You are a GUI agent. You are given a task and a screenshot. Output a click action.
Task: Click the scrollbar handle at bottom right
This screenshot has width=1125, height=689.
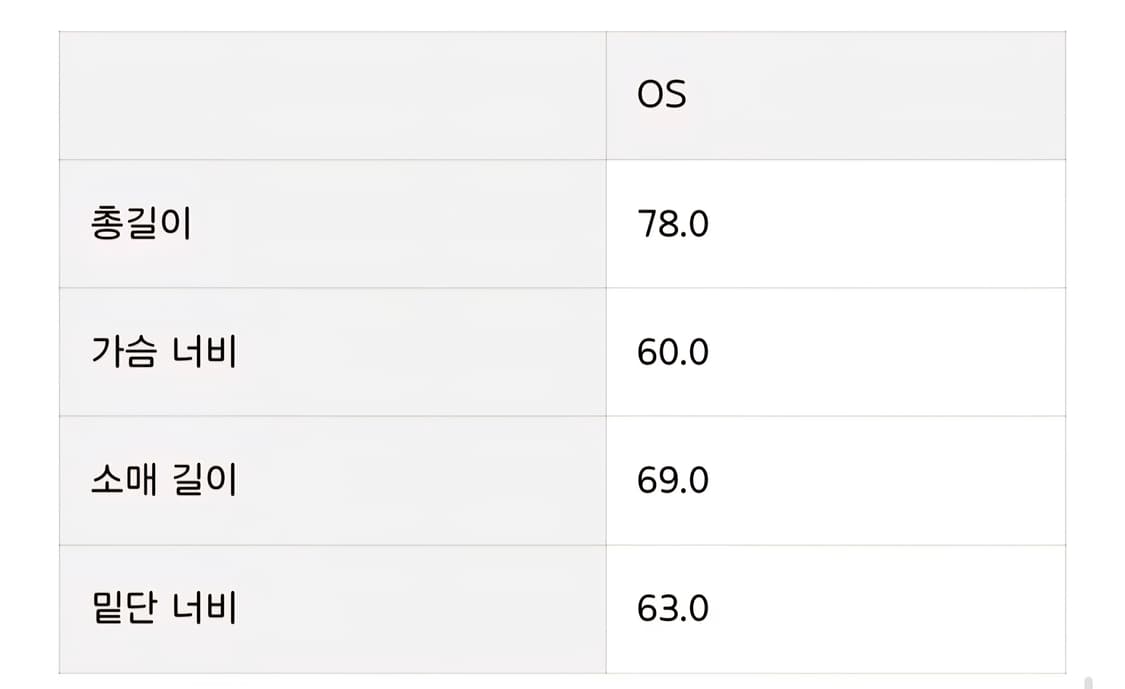1087,683
